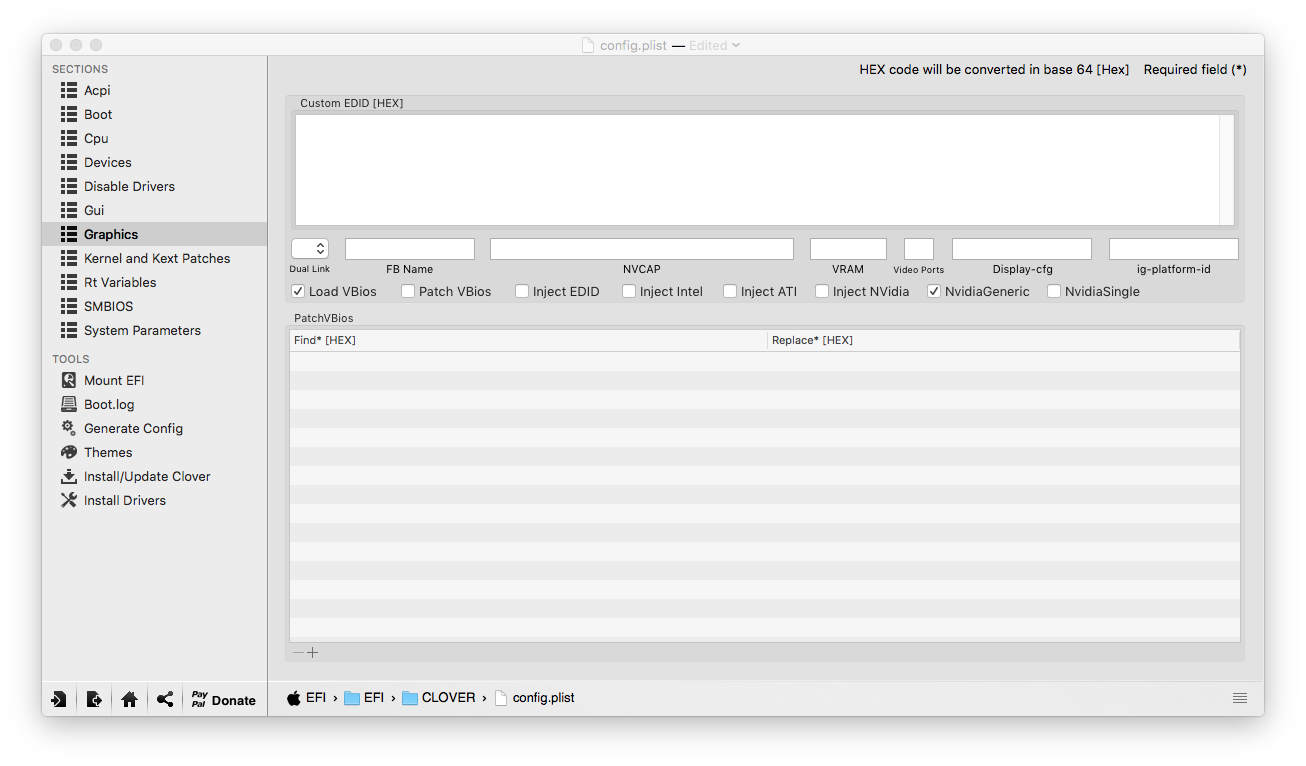Screen dimensions: 1306x766
Task: Enable the Inject EDID checkbox
Action: (x=522, y=291)
